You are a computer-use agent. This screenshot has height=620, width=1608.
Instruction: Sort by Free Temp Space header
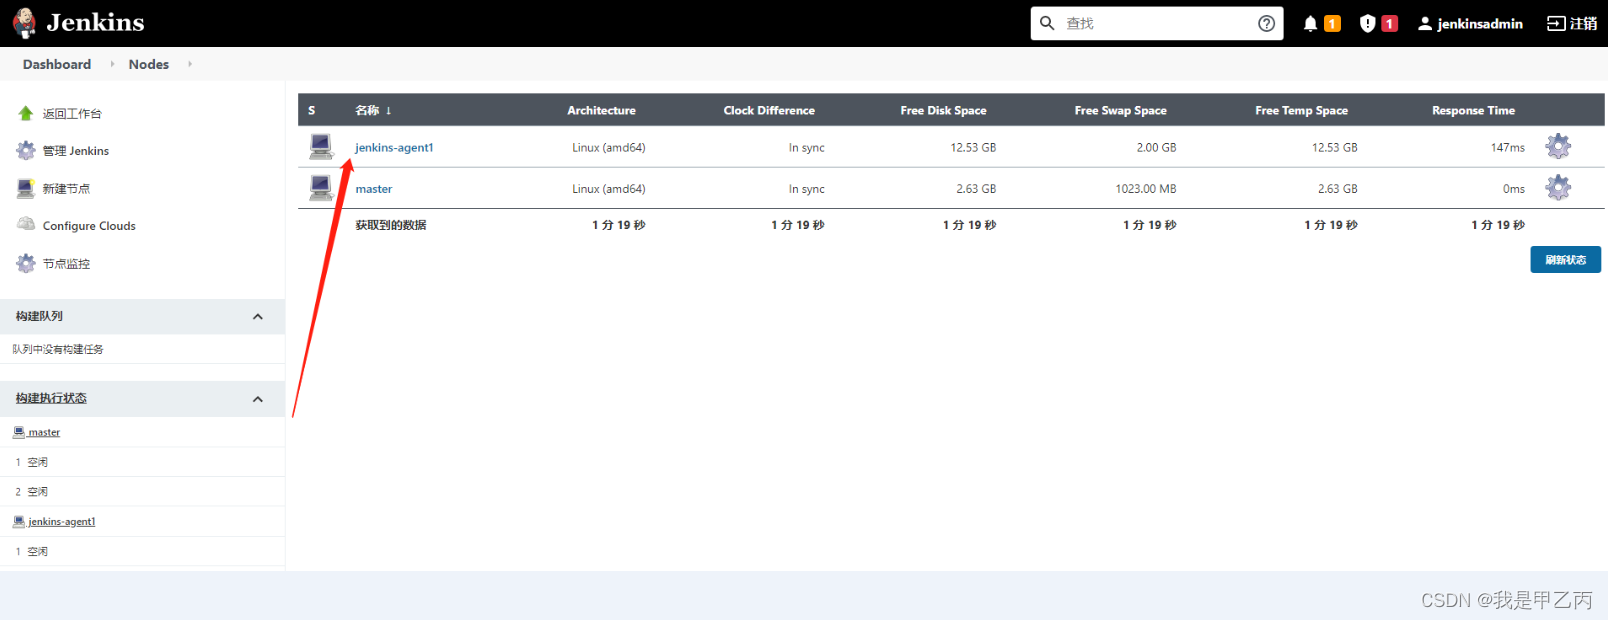(x=1301, y=110)
